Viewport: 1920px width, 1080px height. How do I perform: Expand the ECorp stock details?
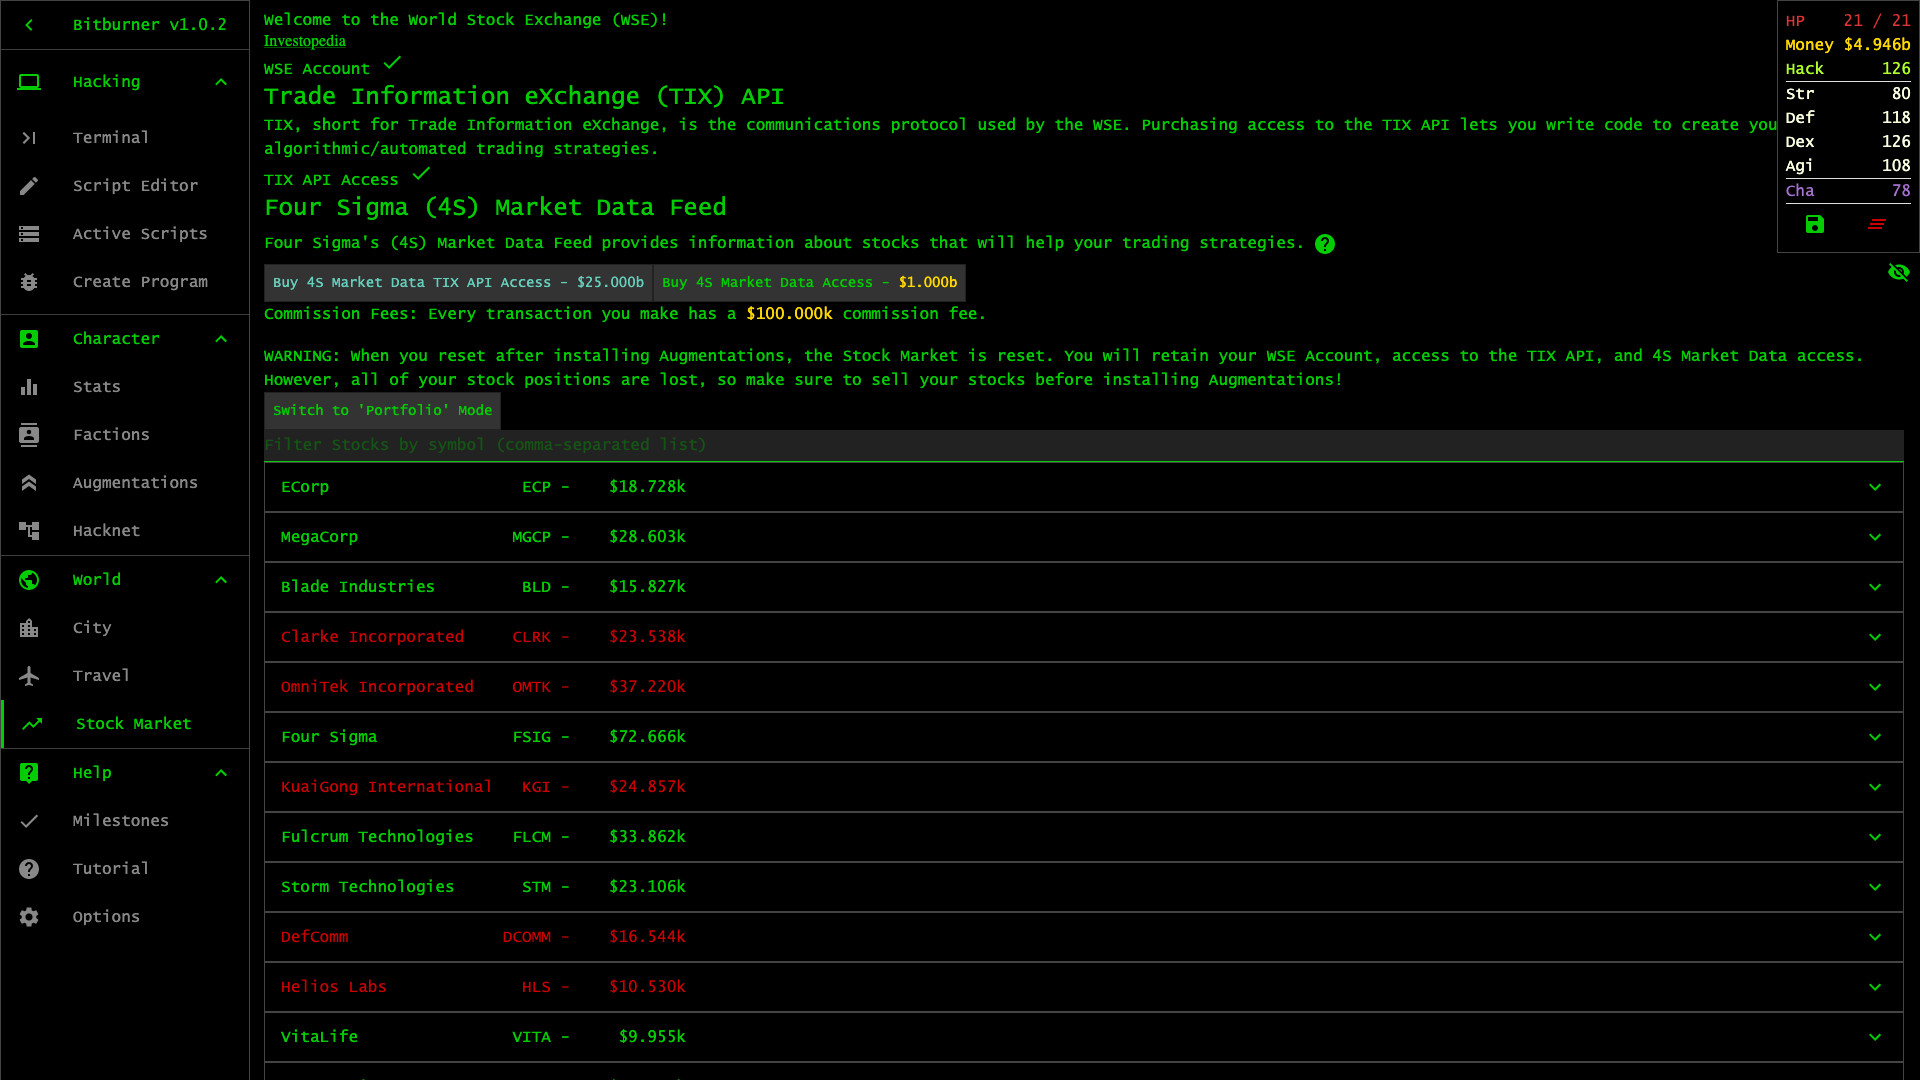(1874, 487)
